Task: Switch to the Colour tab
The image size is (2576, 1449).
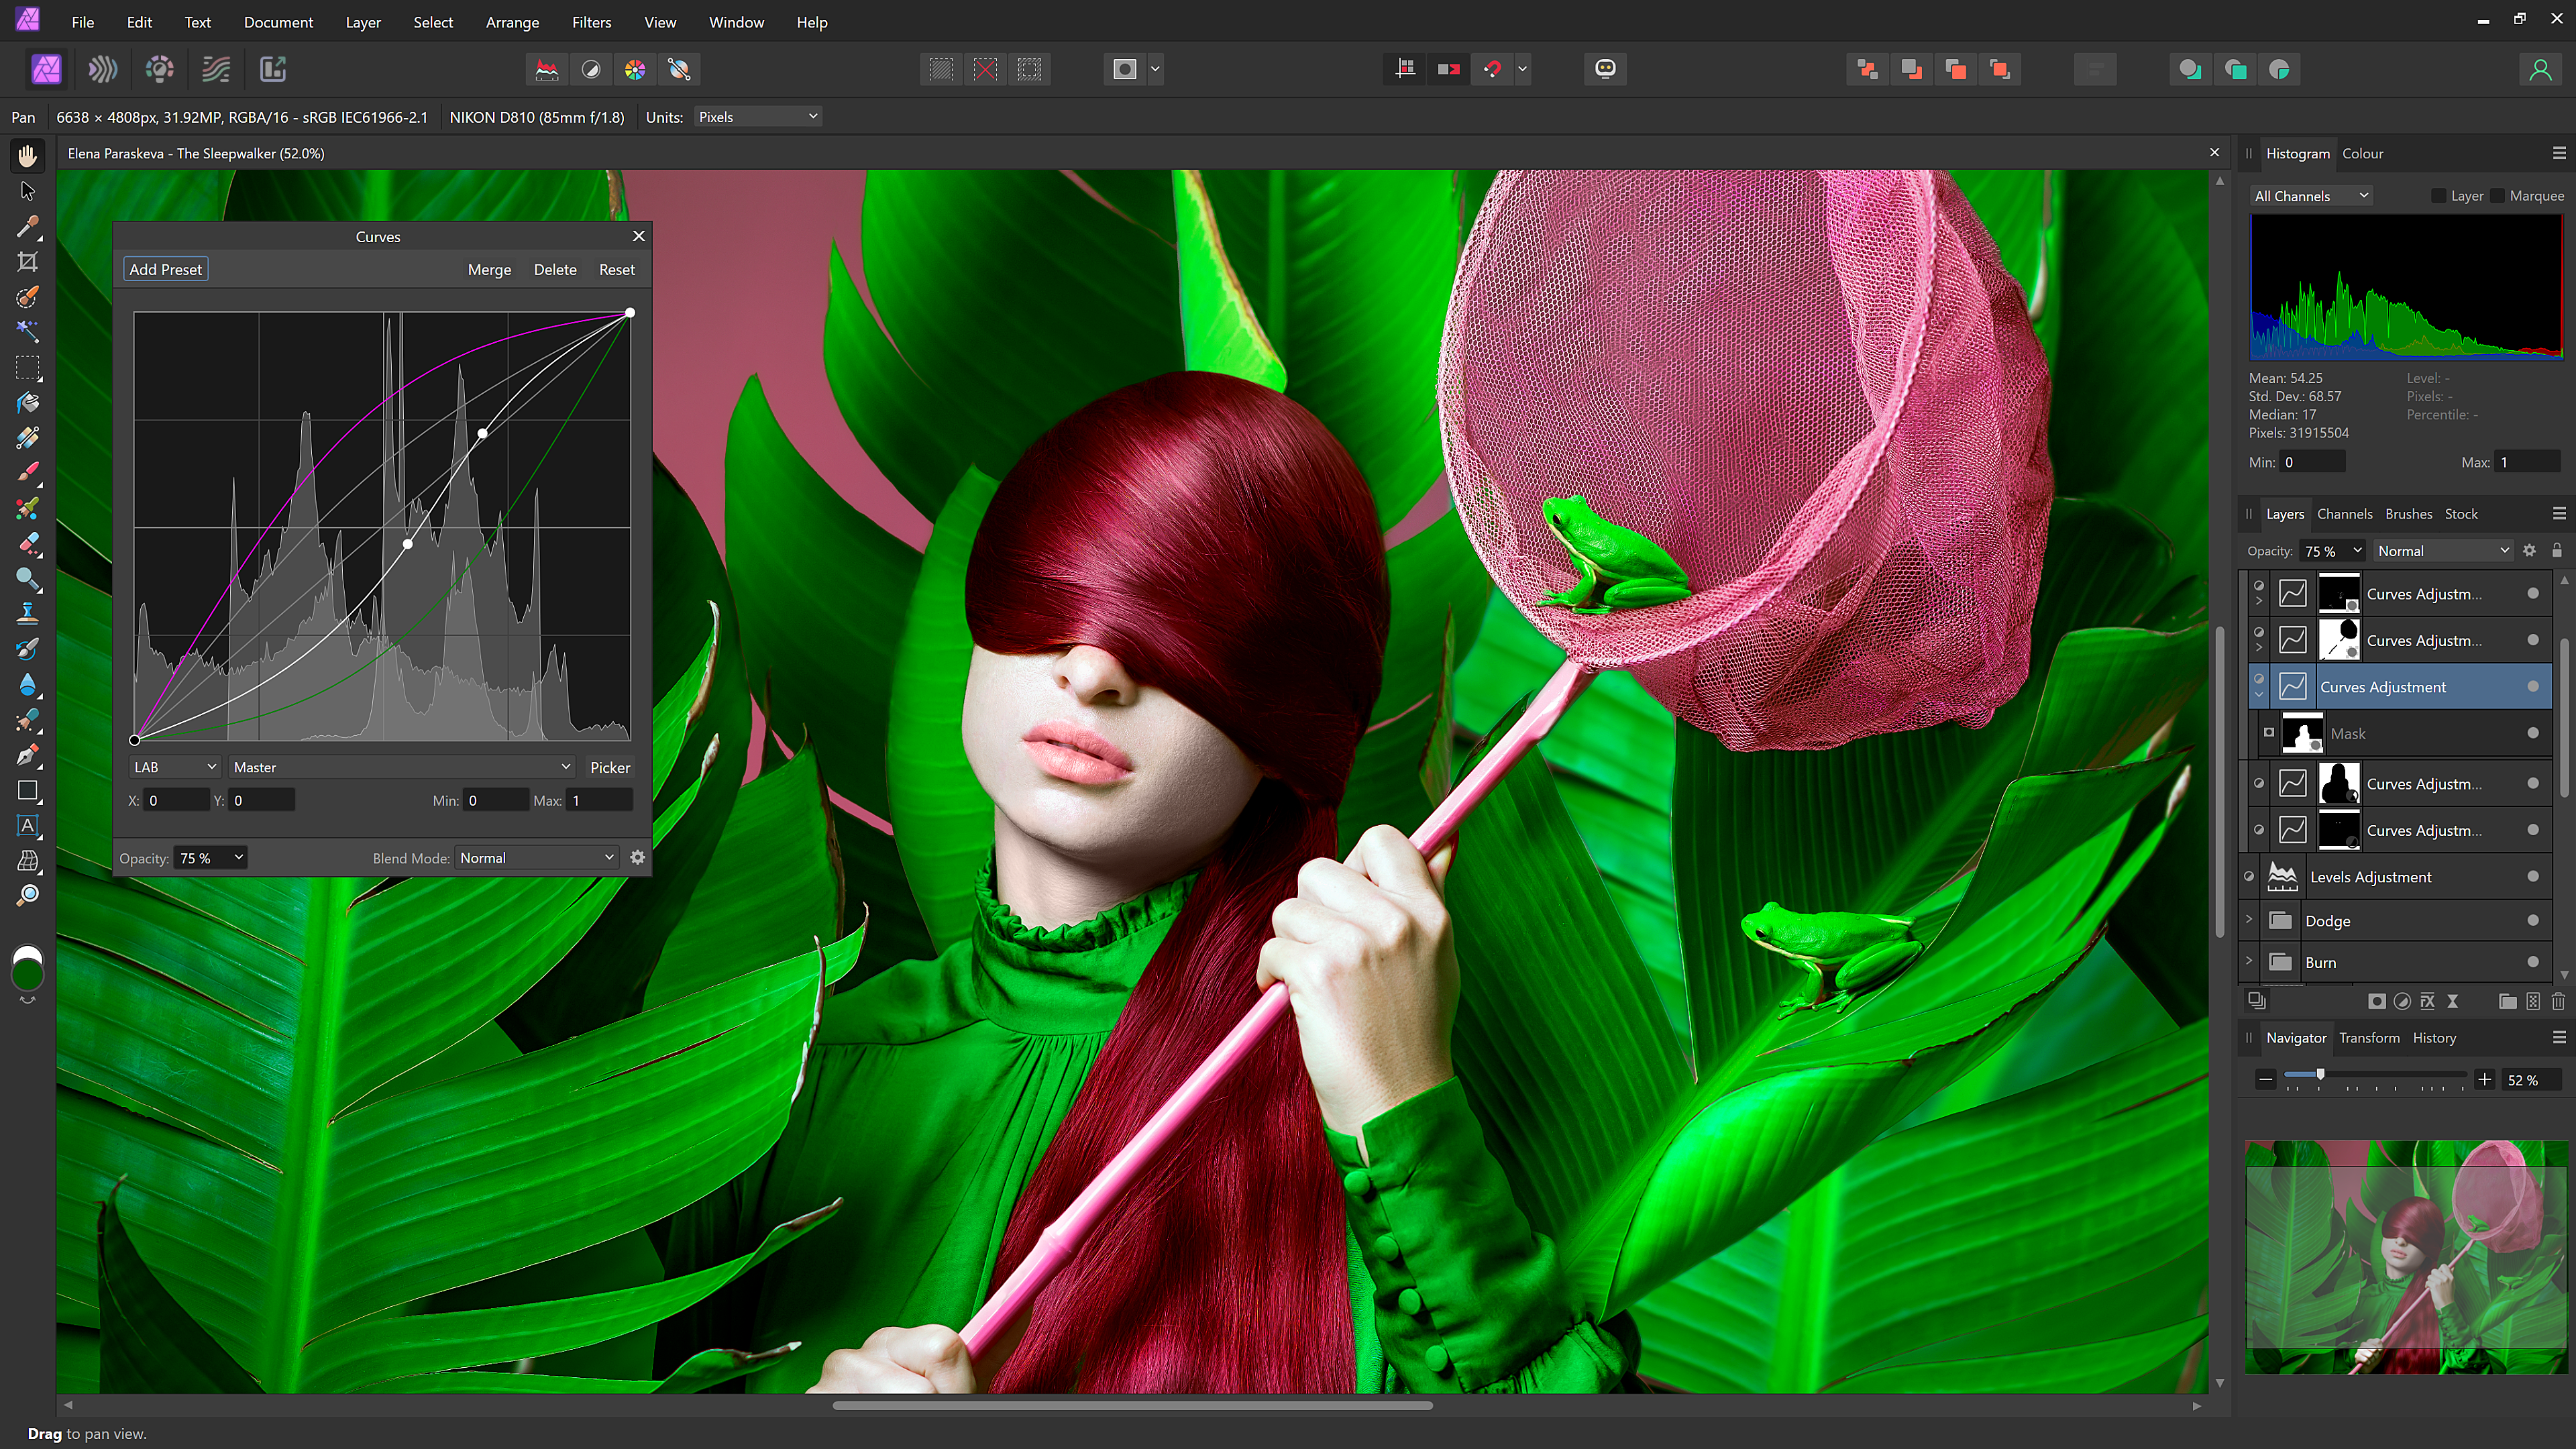Action: (2362, 153)
